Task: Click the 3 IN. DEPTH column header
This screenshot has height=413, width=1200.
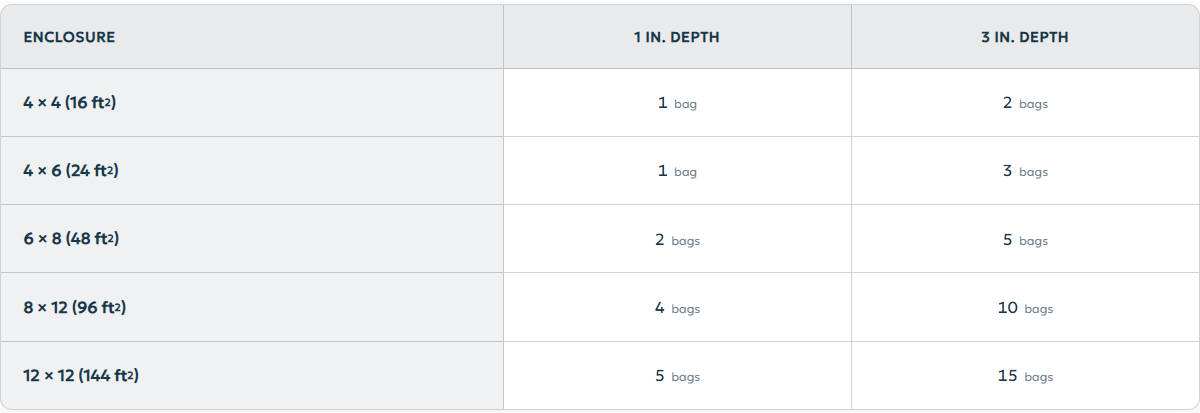Action: pos(1025,38)
